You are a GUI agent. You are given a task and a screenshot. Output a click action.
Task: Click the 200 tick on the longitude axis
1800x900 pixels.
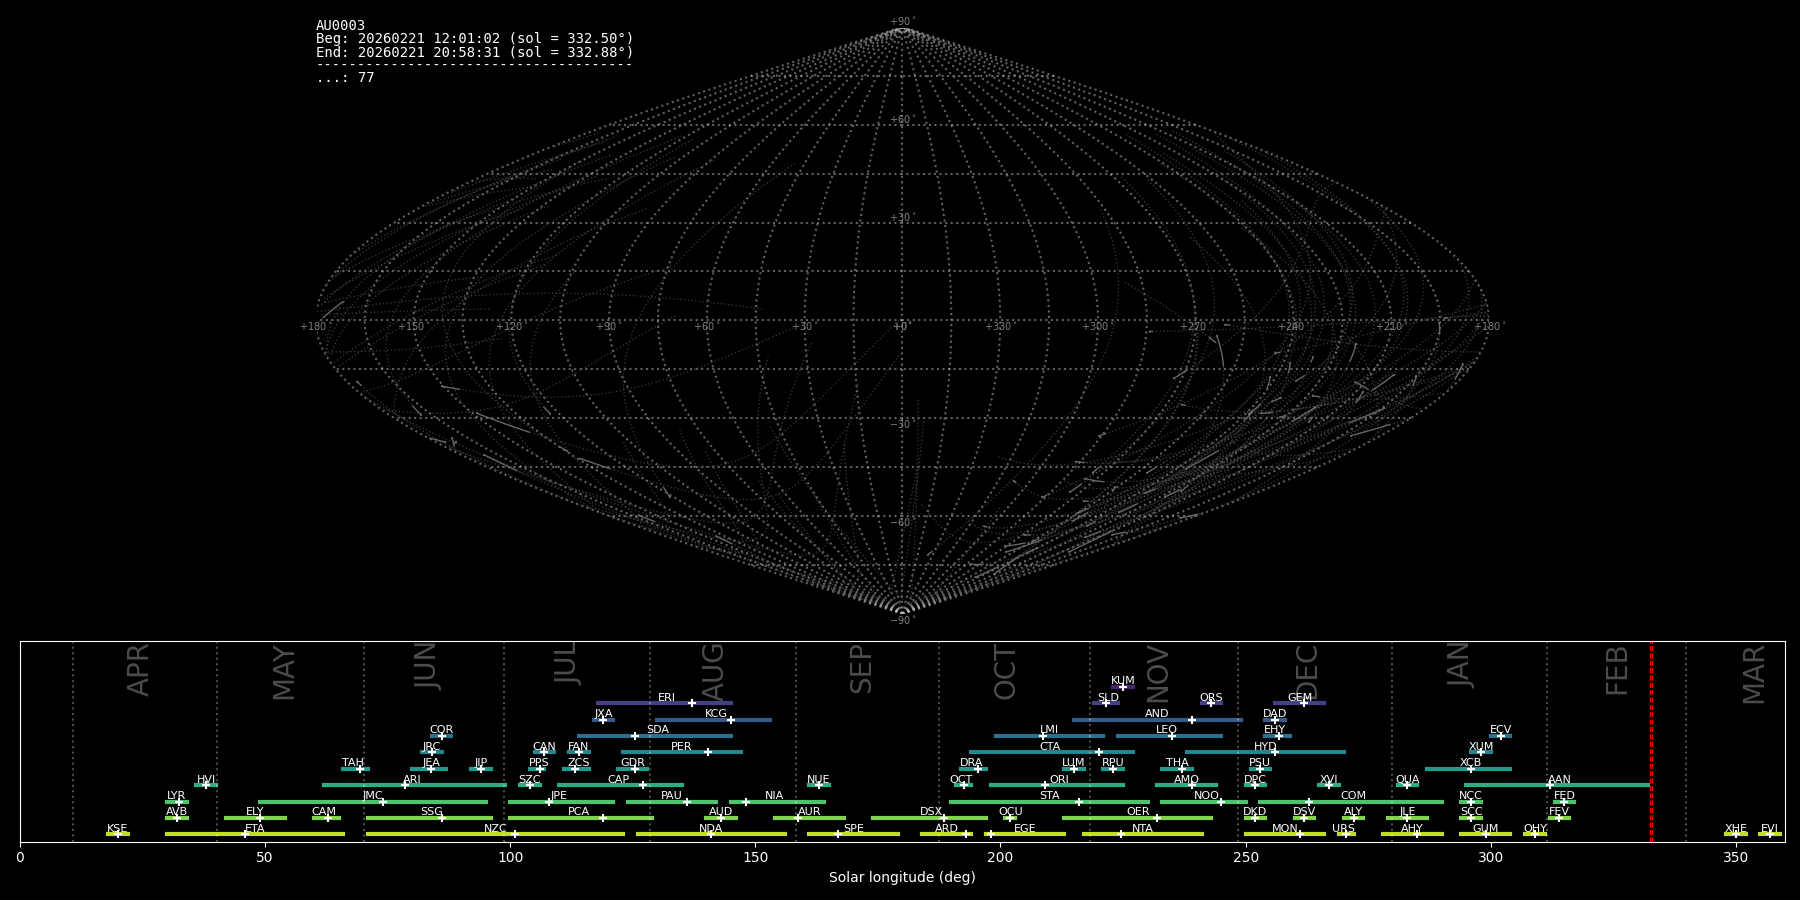1000,858
